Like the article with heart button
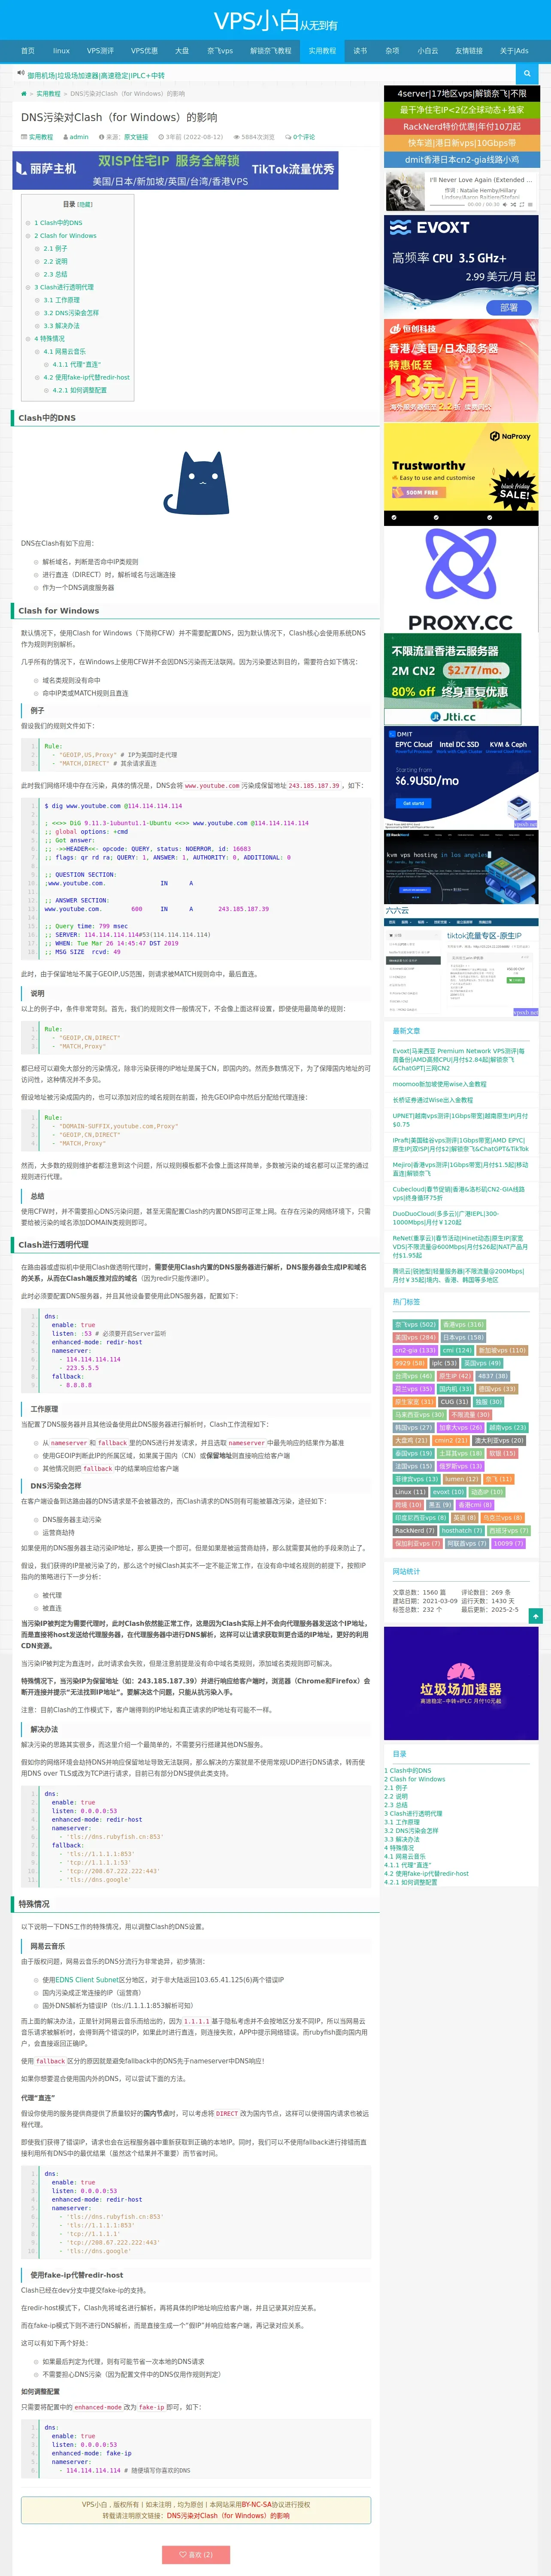Screen dimensions: 551x2576 (196, 2554)
